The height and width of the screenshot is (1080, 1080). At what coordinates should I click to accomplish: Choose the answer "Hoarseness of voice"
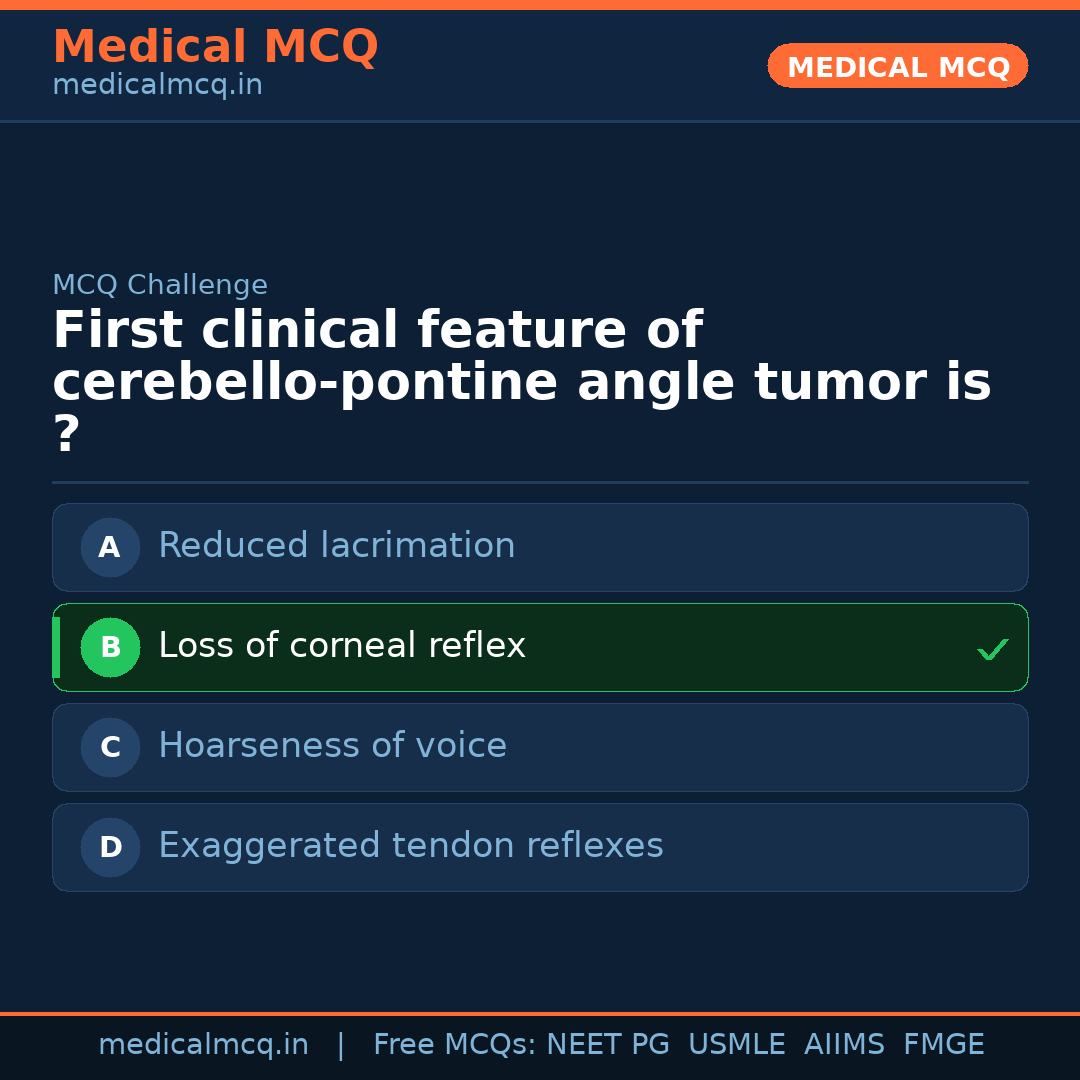tap(332, 746)
